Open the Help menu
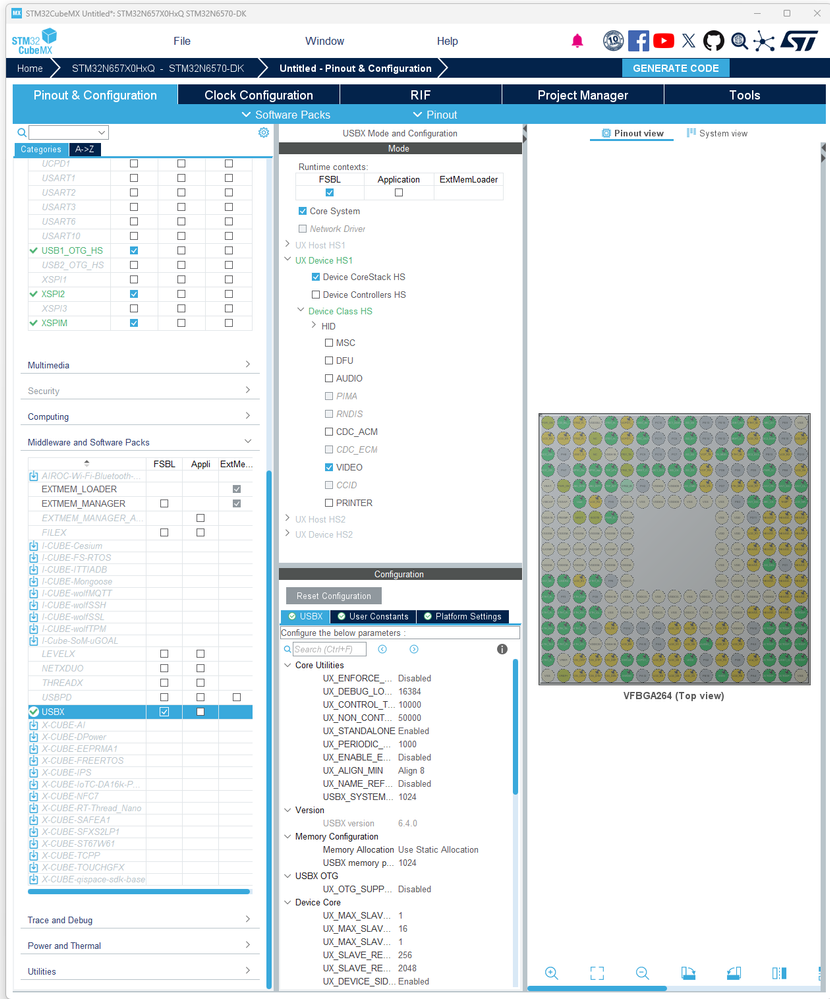 click(x=447, y=41)
